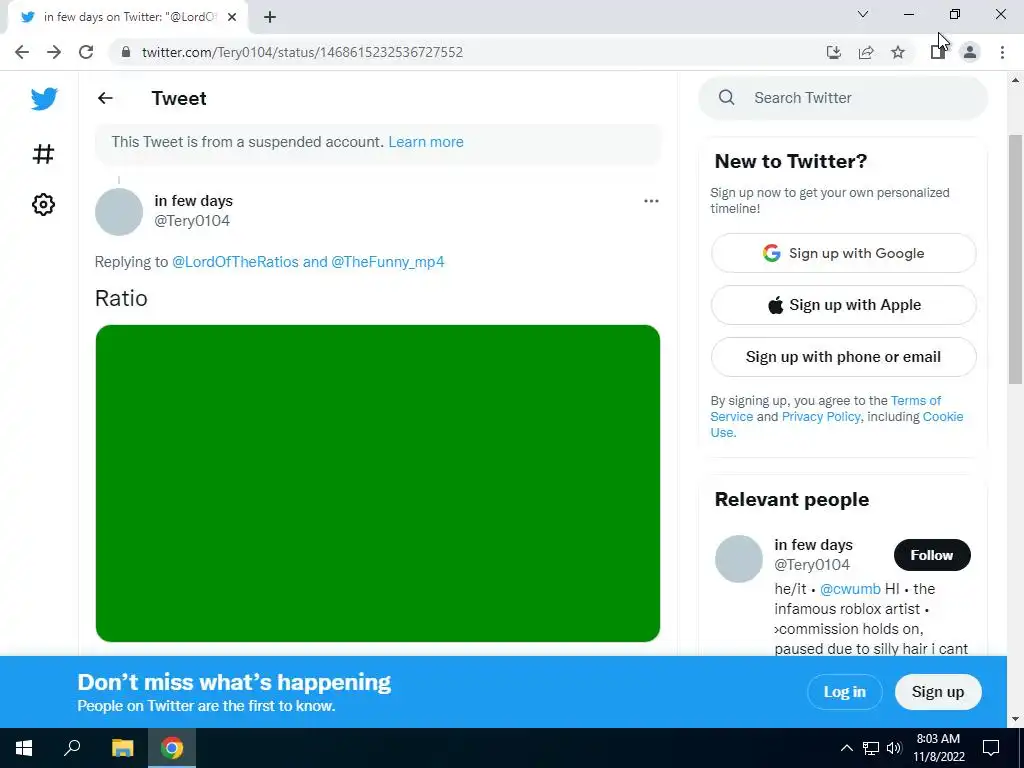Follow in few days account
1024x768 pixels.
(x=932, y=555)
